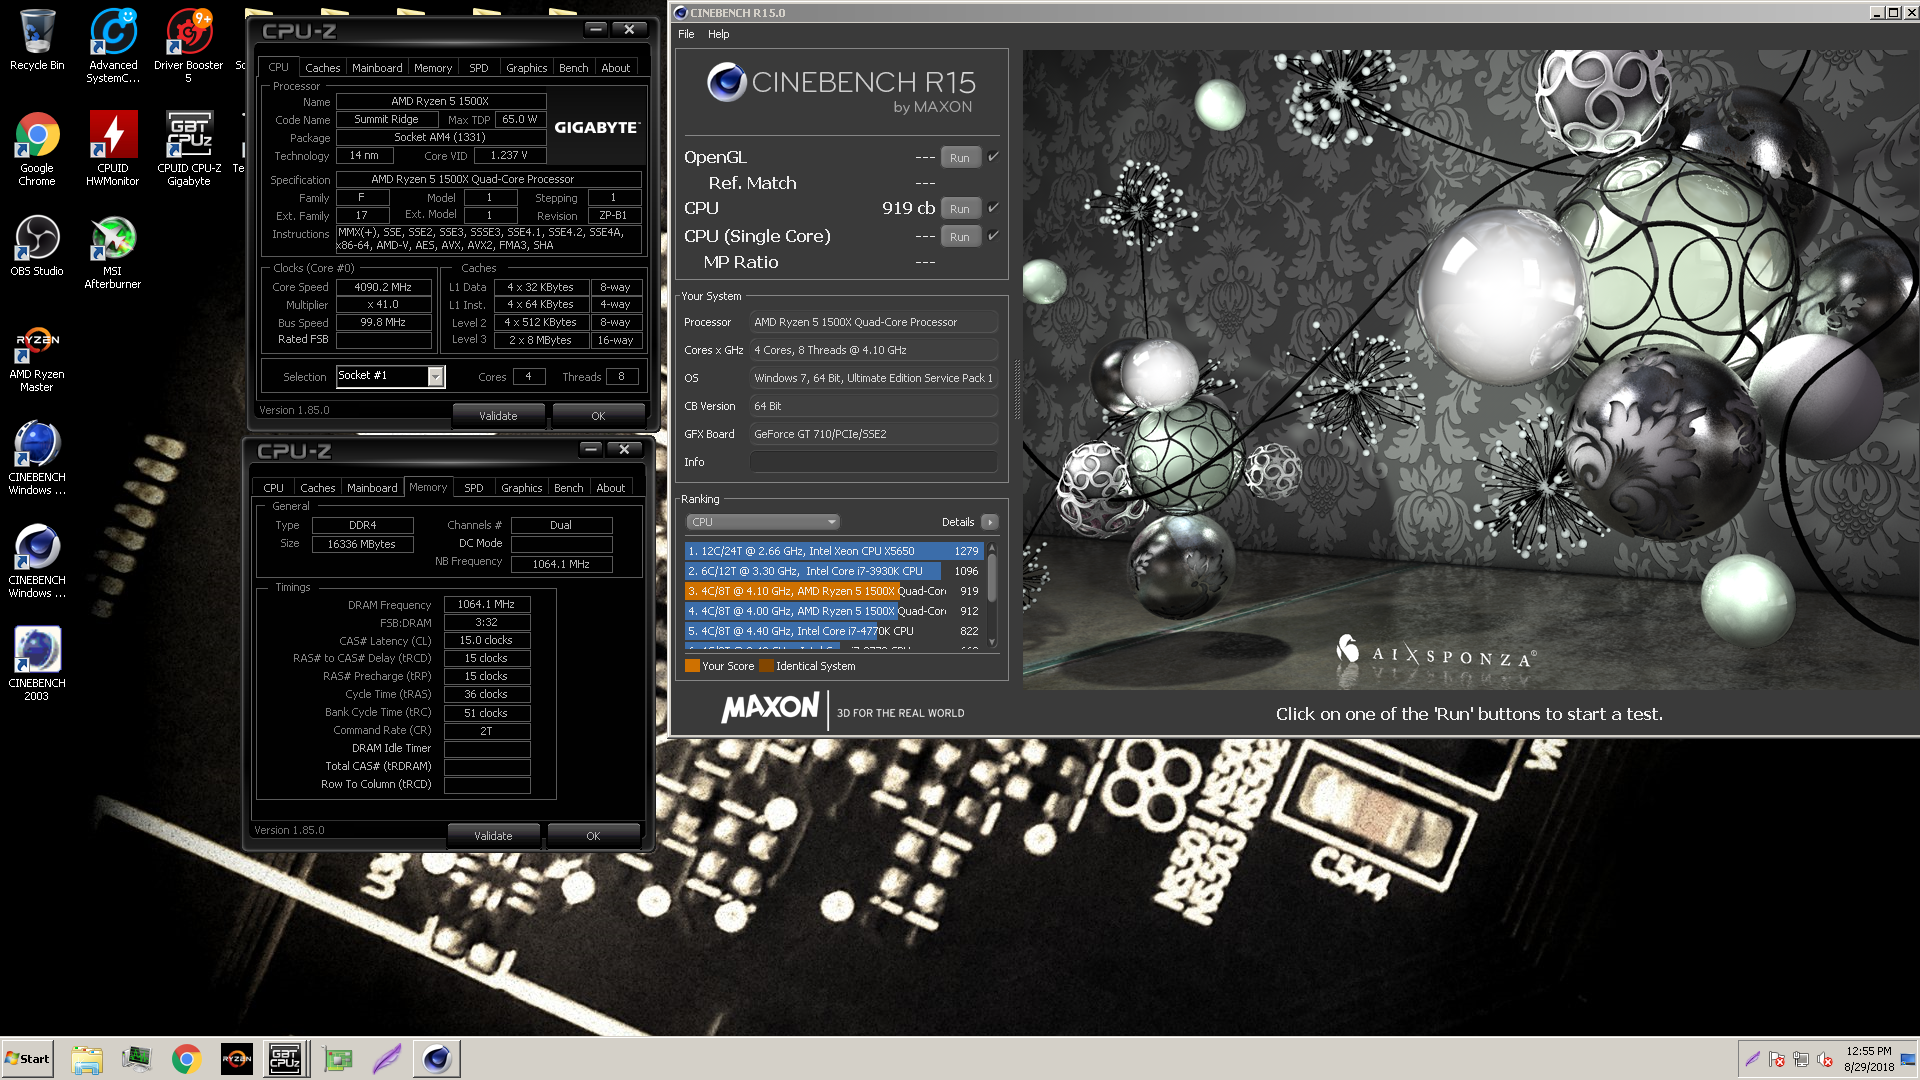Click the Identical System legend swatch
The width and height of the screenshot is (1920, 1080).
click(766, 666)
